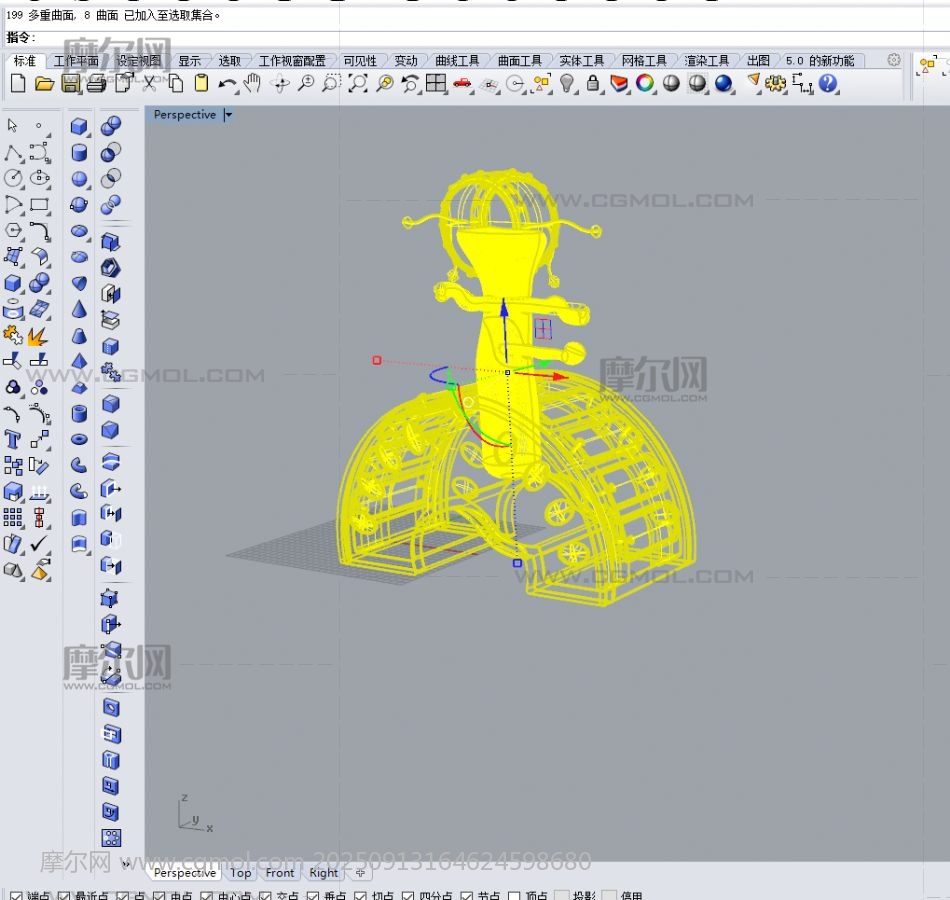950x900 pixels.
Task: Click the light bulb icon
Action: pos(566,83)
